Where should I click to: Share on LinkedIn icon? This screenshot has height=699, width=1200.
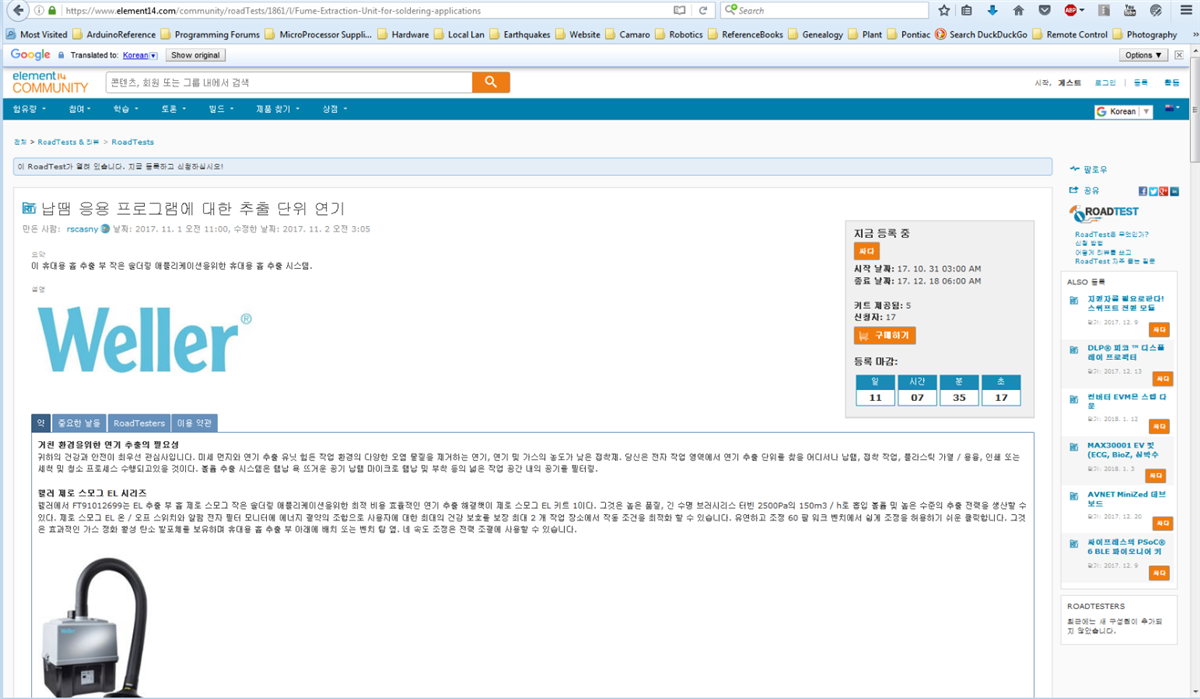tap(1173, 191)
